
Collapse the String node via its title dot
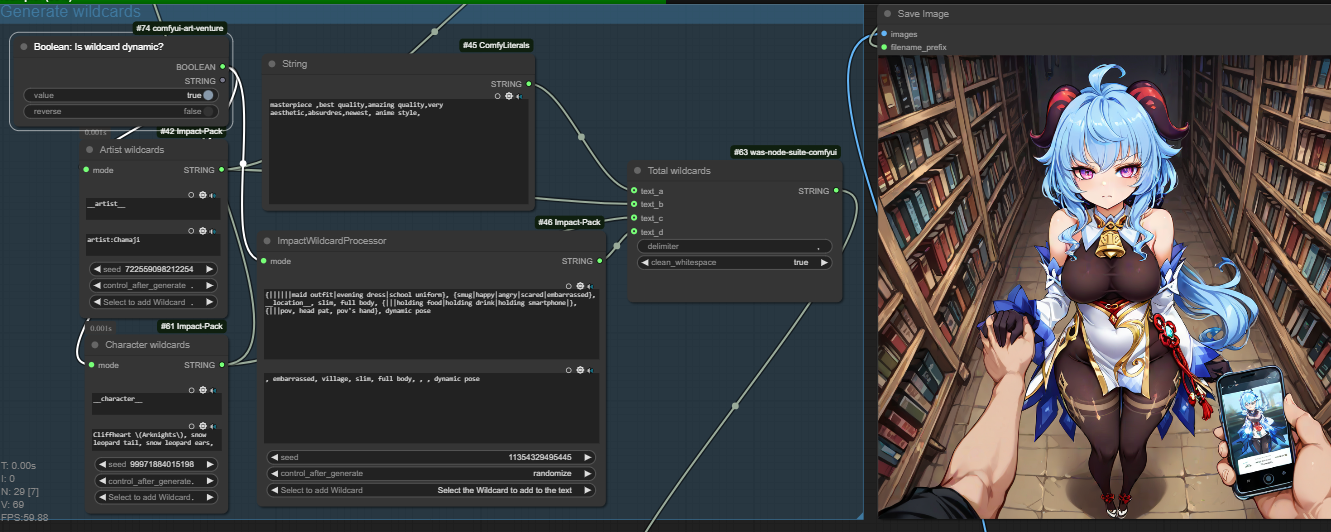[x=273, y=63]
